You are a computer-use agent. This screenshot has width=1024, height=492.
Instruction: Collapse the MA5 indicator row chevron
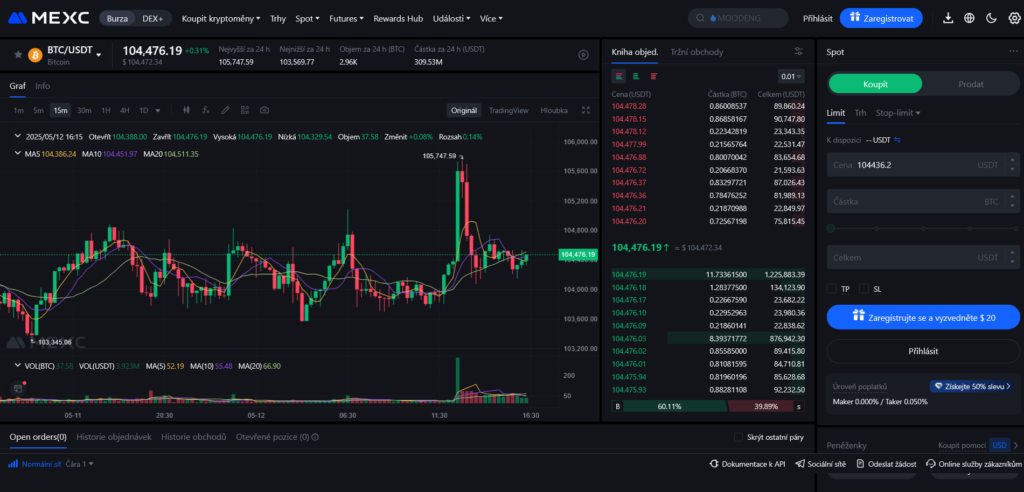pos(18,154)
